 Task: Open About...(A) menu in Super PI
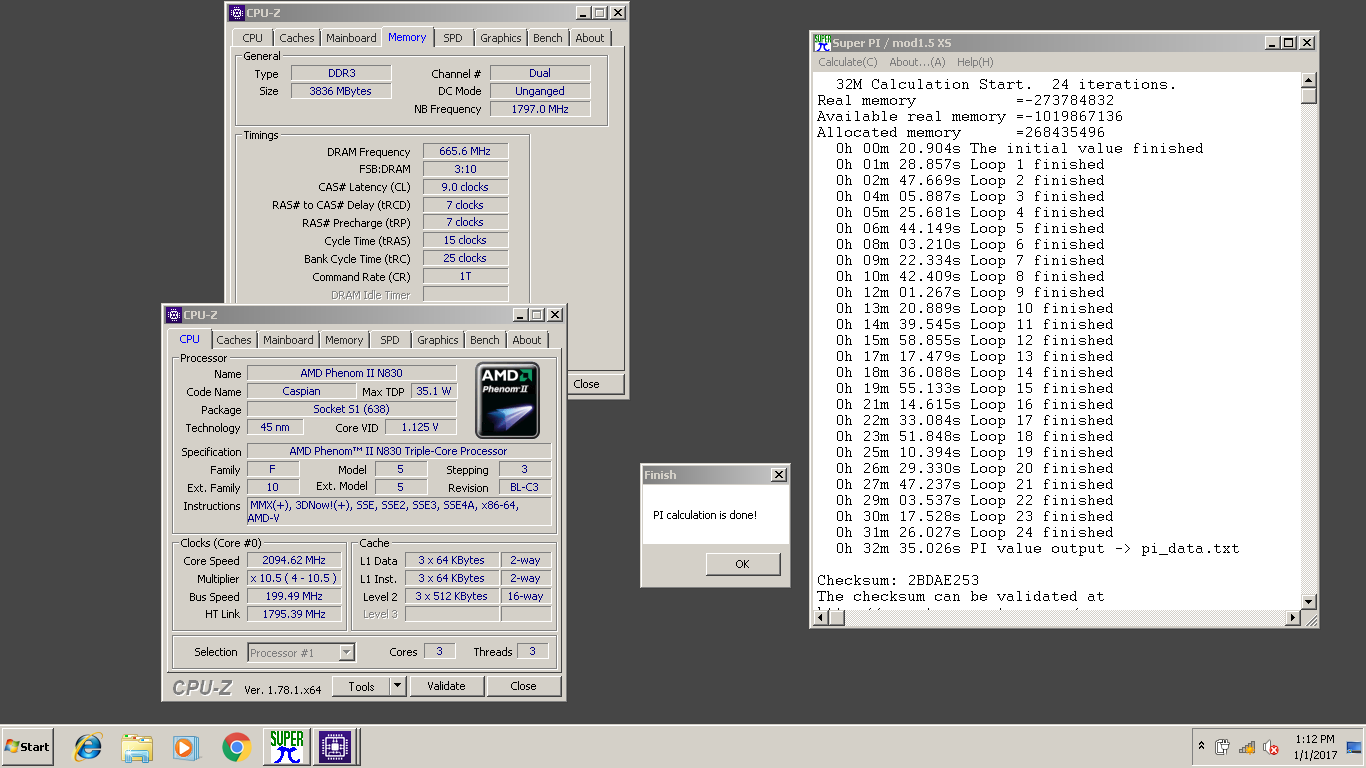917,62
